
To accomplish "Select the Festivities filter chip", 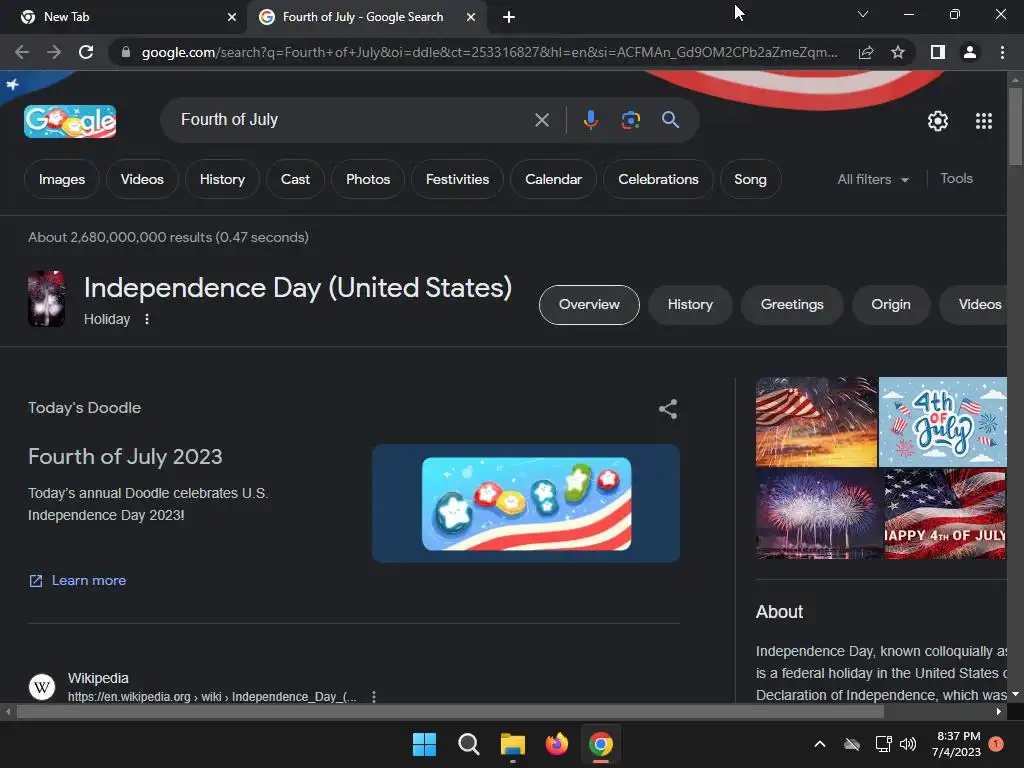I will coord(457,179).
